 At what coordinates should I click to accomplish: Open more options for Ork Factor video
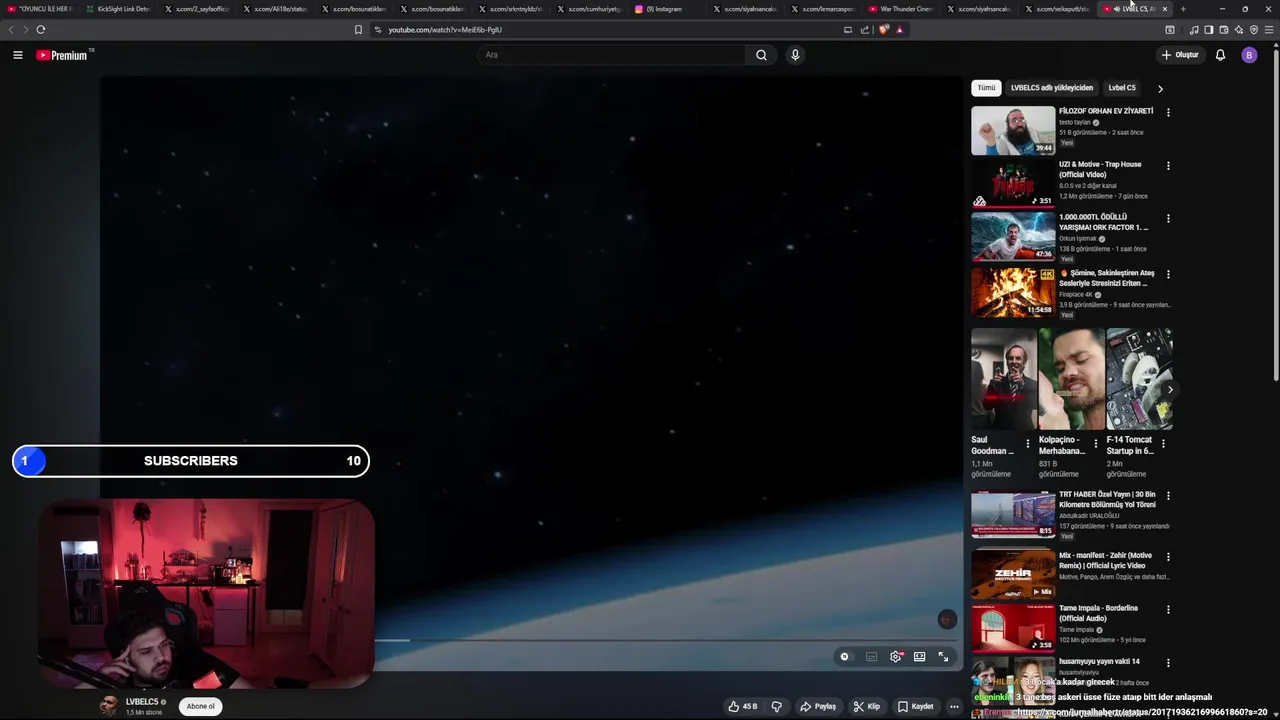click(x=1168, y=218)
